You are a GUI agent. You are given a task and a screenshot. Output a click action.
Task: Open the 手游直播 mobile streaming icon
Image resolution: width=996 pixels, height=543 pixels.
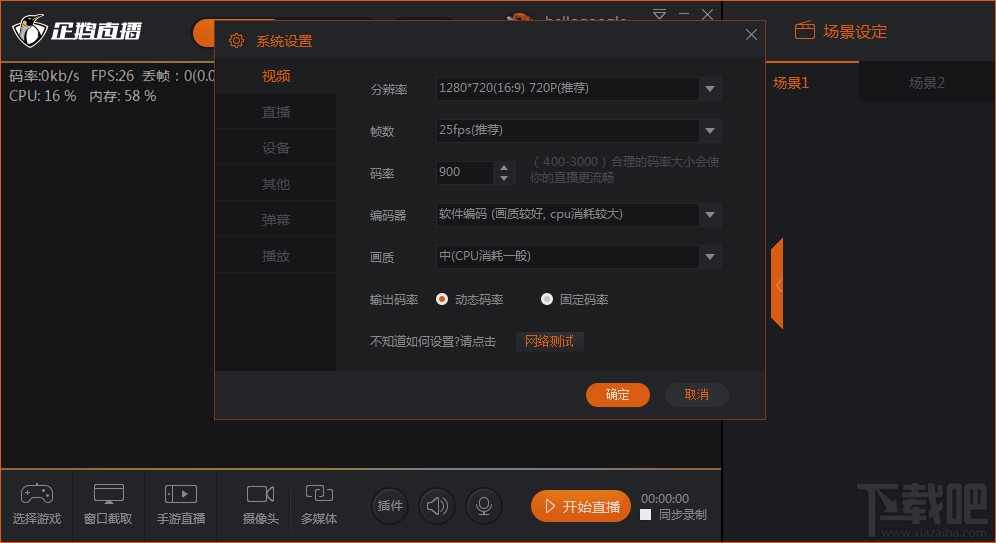(181, 493)
